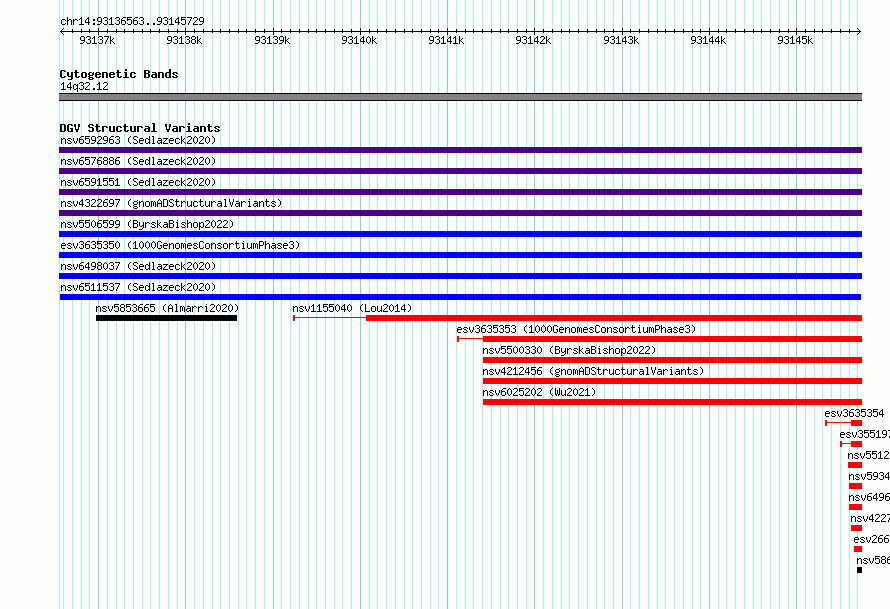
Task: Click the small red bar under nsv5934
Action: tap(855, 486)
